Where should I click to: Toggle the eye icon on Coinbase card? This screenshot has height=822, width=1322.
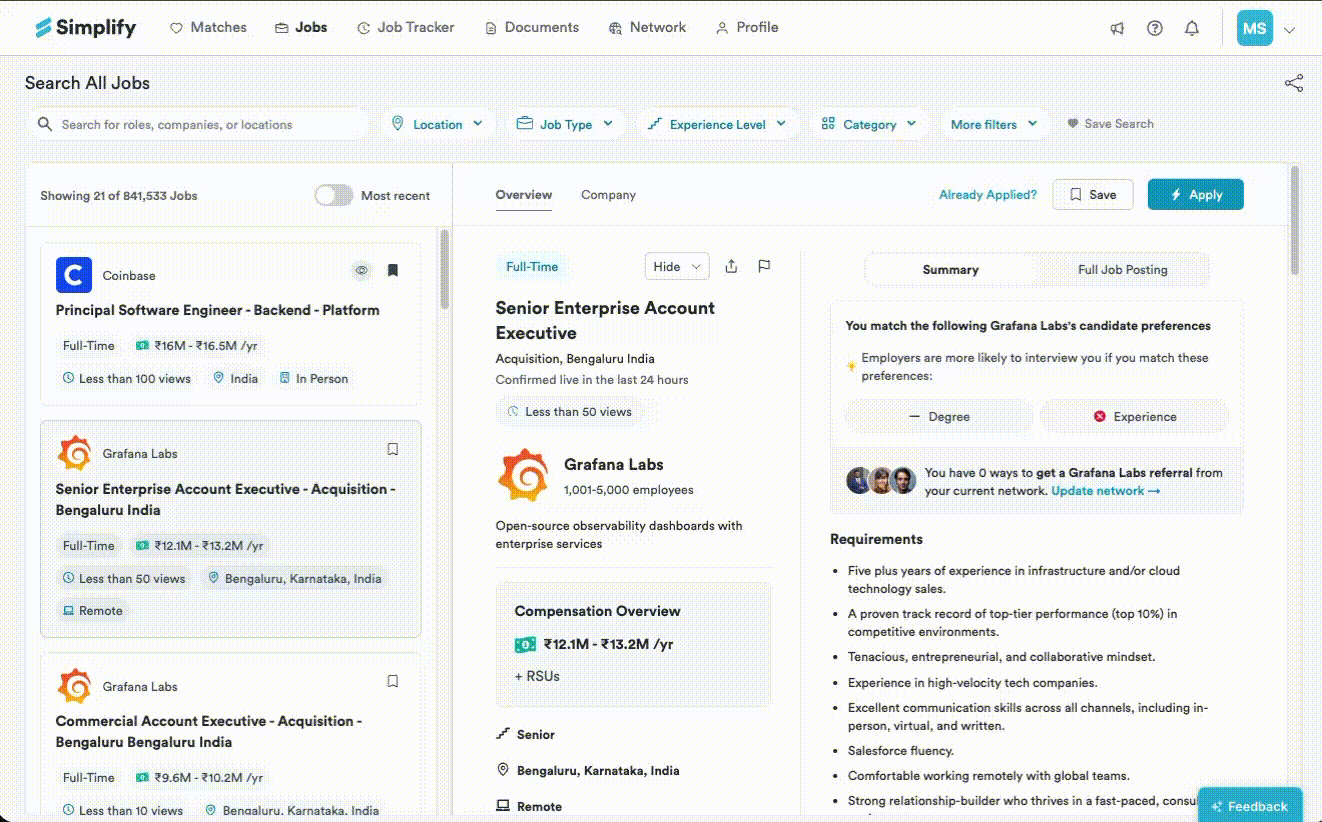coord(362,270)
